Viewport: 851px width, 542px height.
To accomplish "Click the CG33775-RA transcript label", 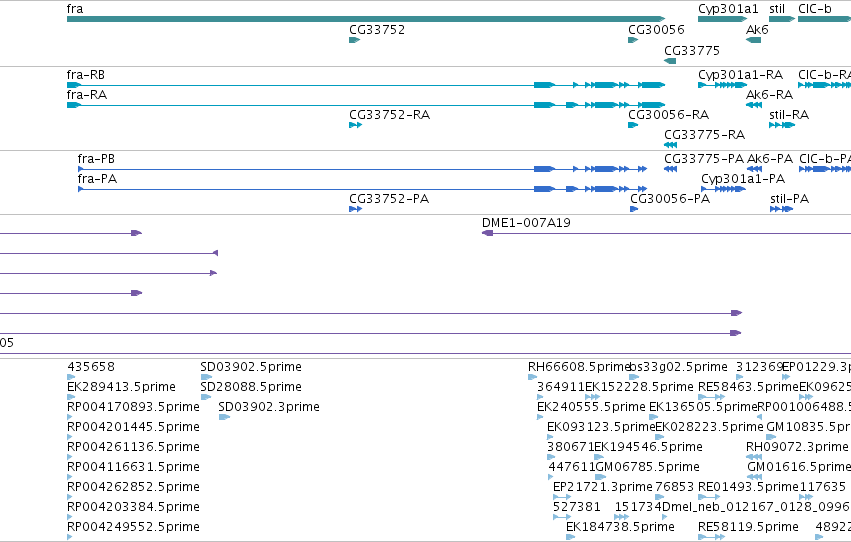I will 704,135.
